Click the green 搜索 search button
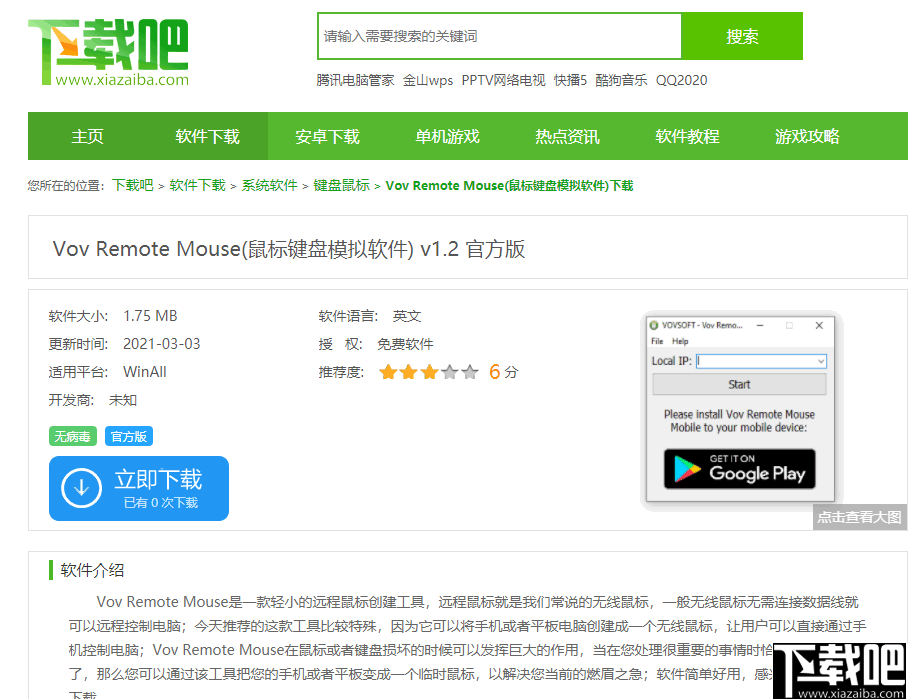The image size is (908, 699). coord(742,36)
